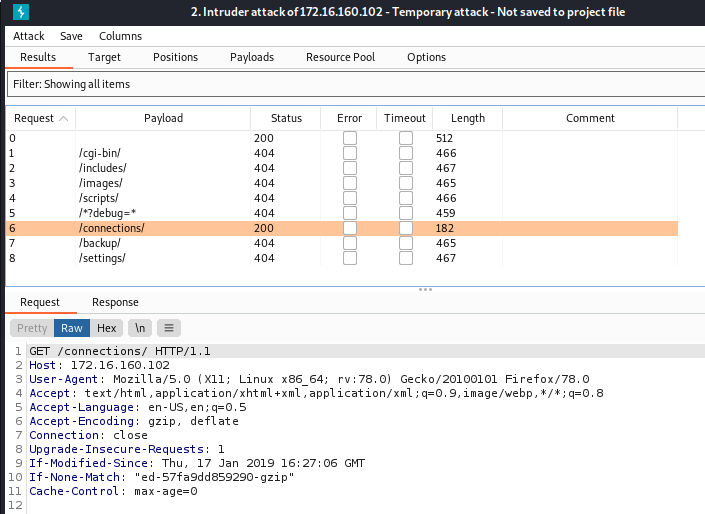
Task: Sort by the Error column header
Action: pos(349,118)
